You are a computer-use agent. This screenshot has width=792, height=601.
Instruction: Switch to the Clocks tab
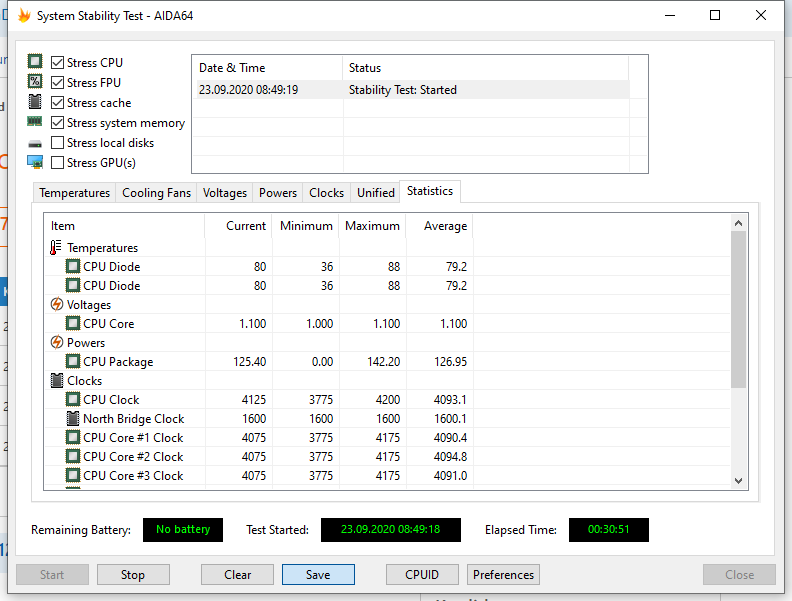(326, 193)
